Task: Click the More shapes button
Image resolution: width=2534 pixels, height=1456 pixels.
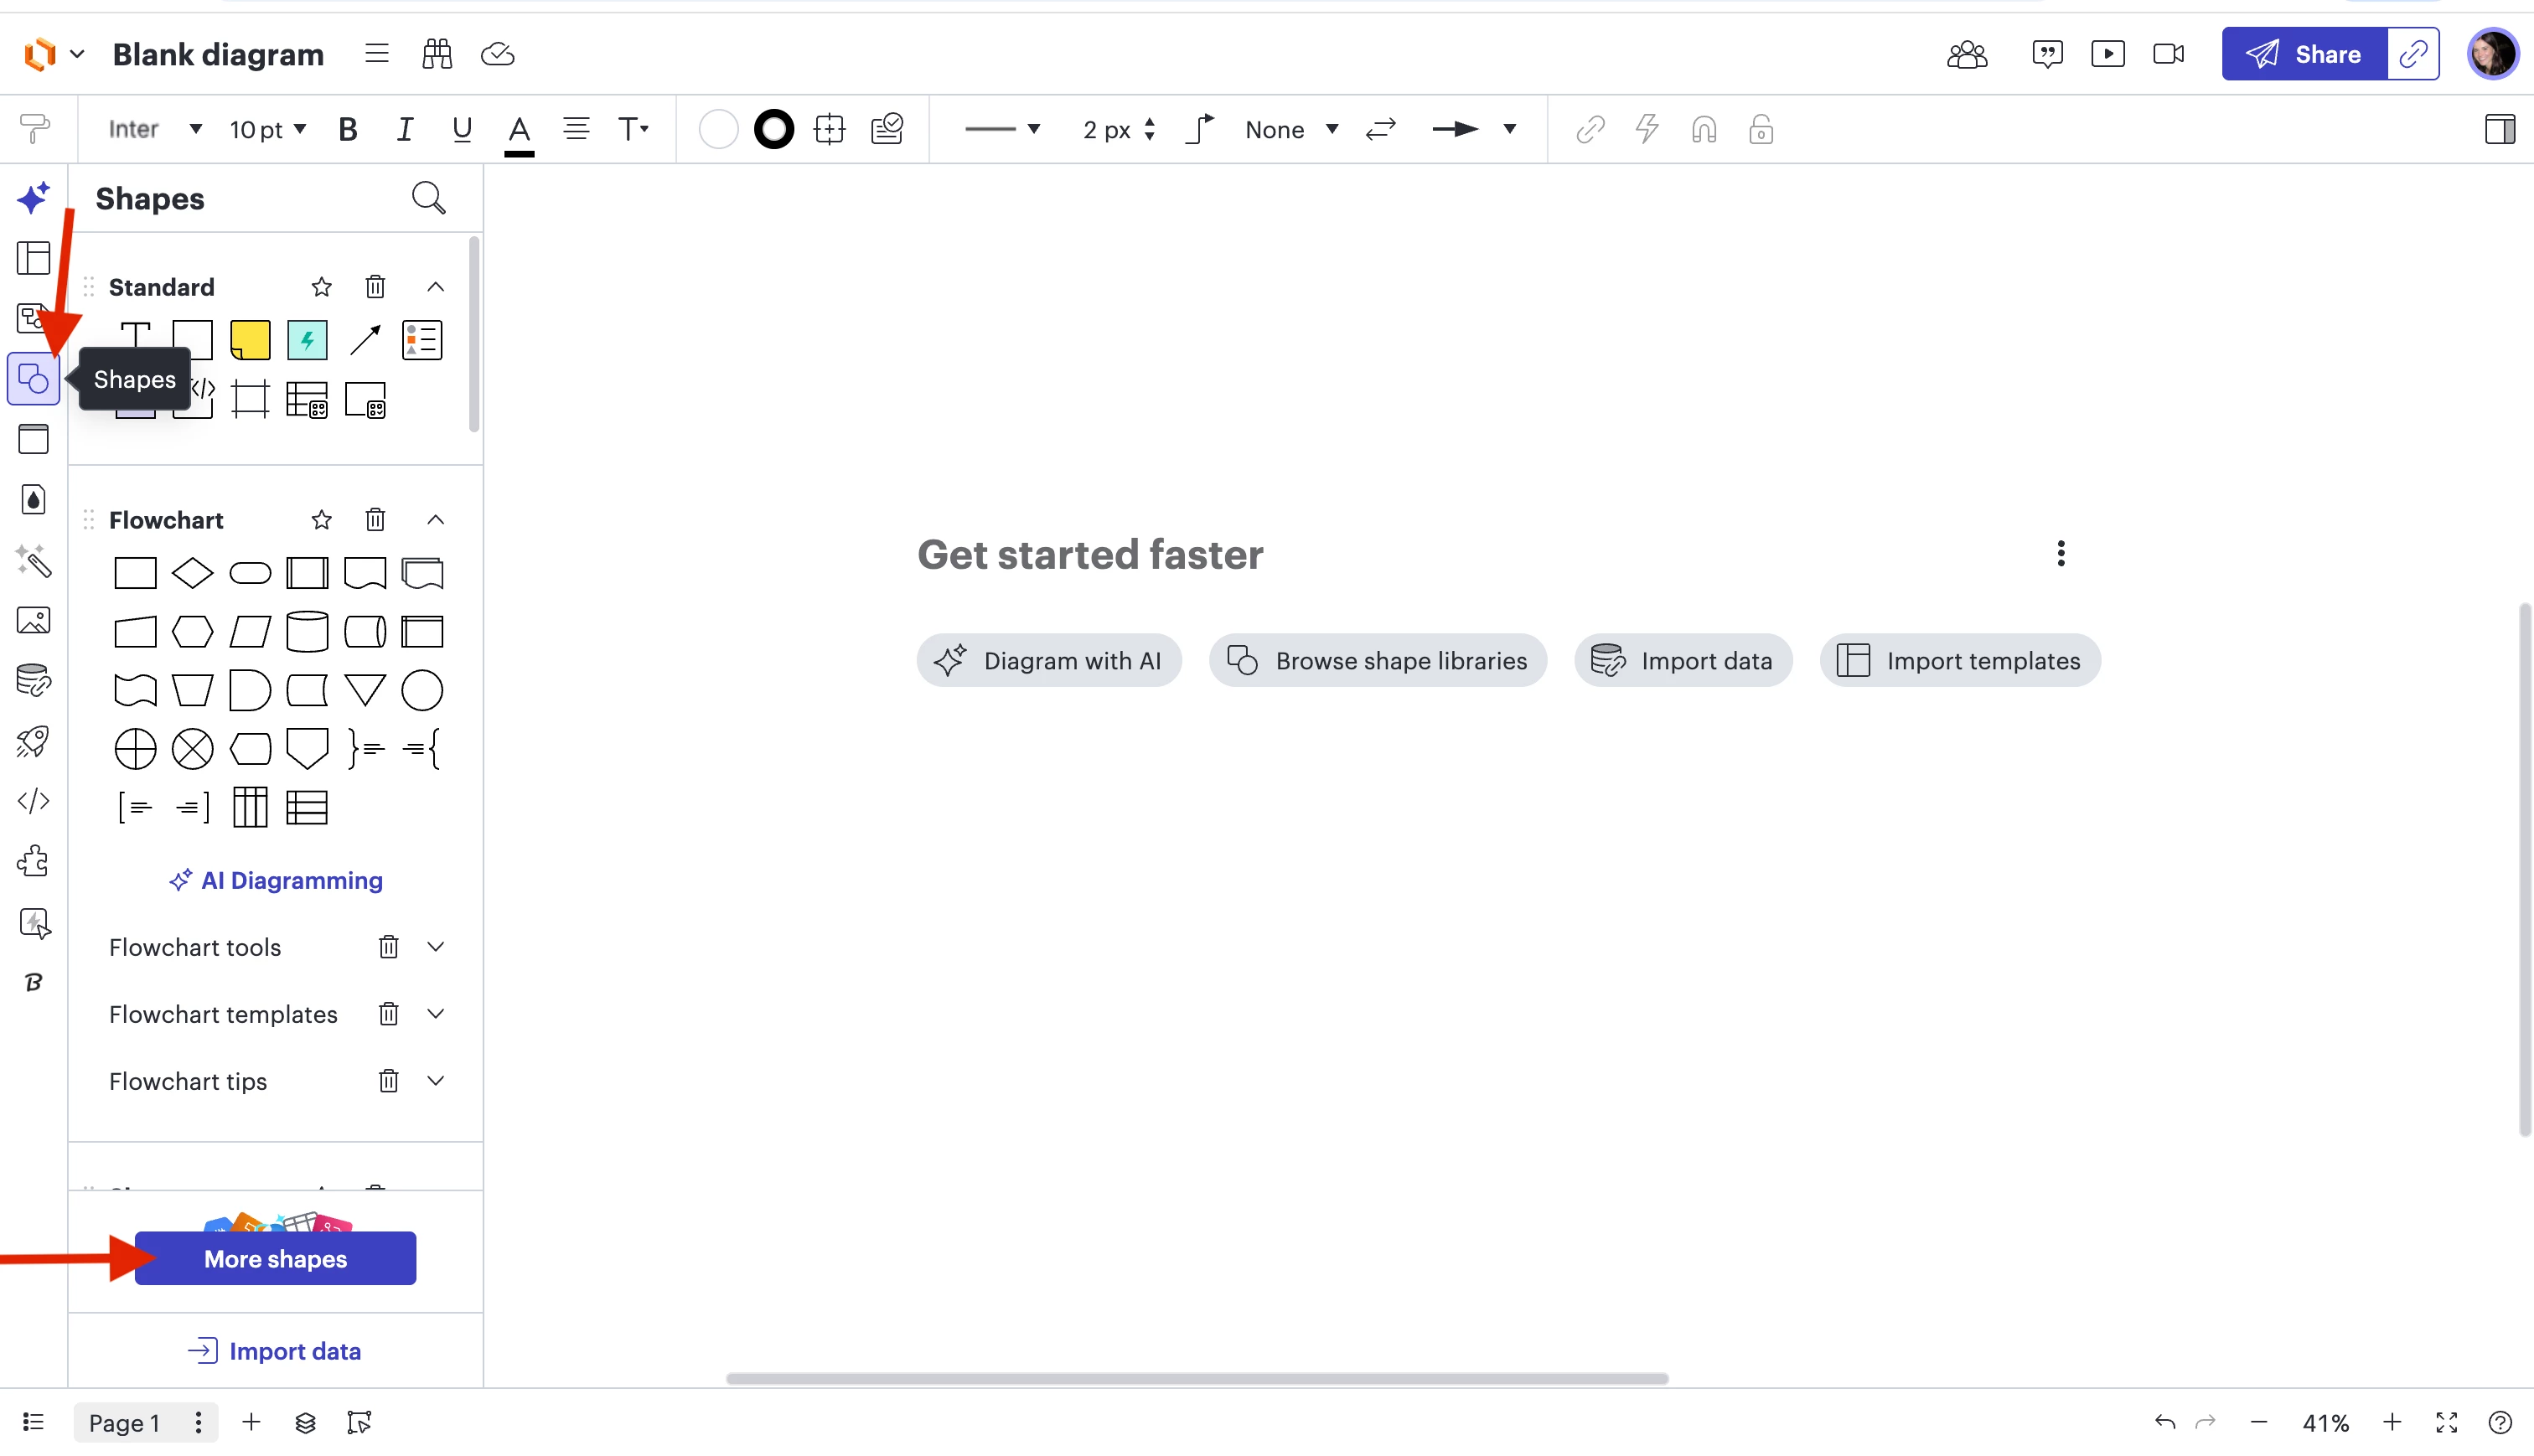Action: 275,1258
